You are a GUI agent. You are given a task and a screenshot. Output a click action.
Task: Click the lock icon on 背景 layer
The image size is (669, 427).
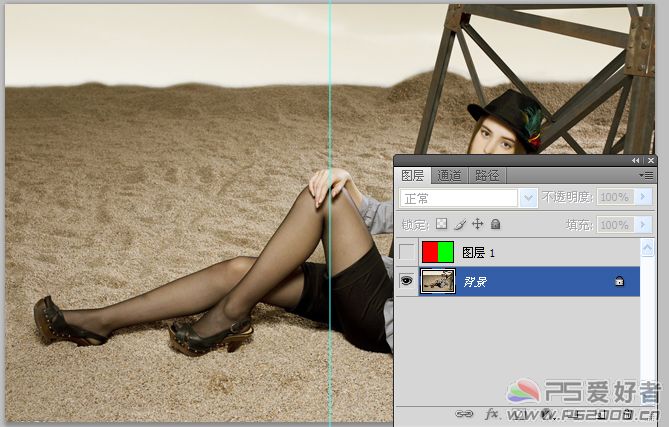pyautogui.click(x=619, y=283)
